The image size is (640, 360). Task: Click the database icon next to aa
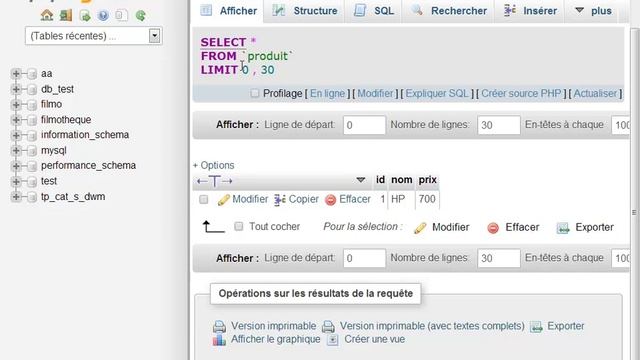coord(32,74)
